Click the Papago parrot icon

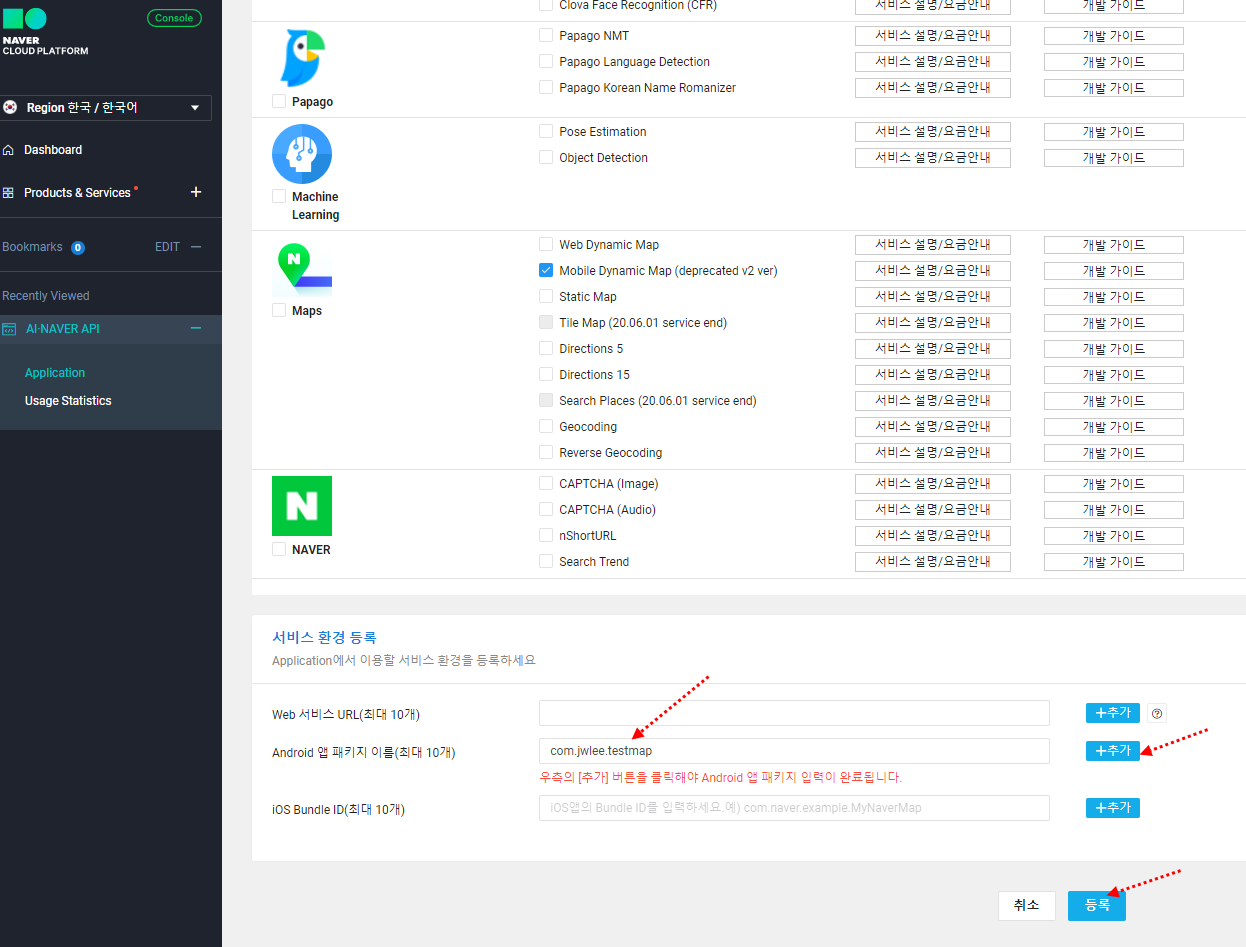(302, 58)
